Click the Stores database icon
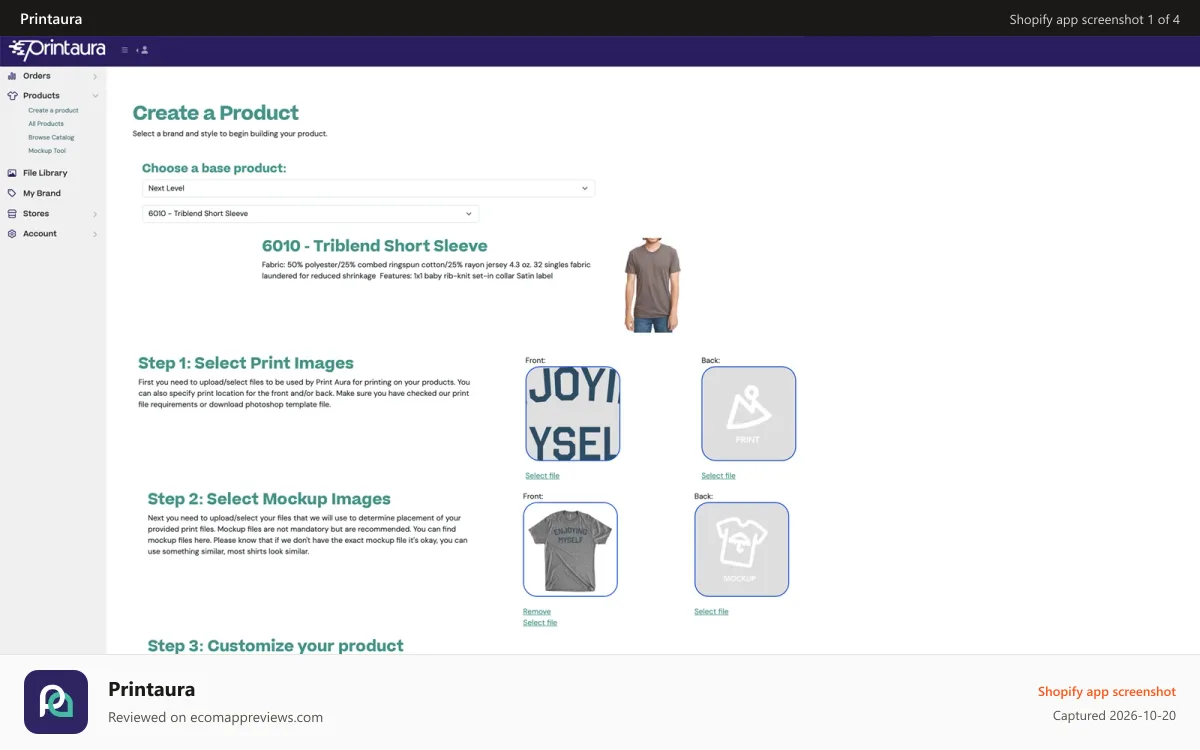Screen dimensions: 1200x750 (12, 214)
